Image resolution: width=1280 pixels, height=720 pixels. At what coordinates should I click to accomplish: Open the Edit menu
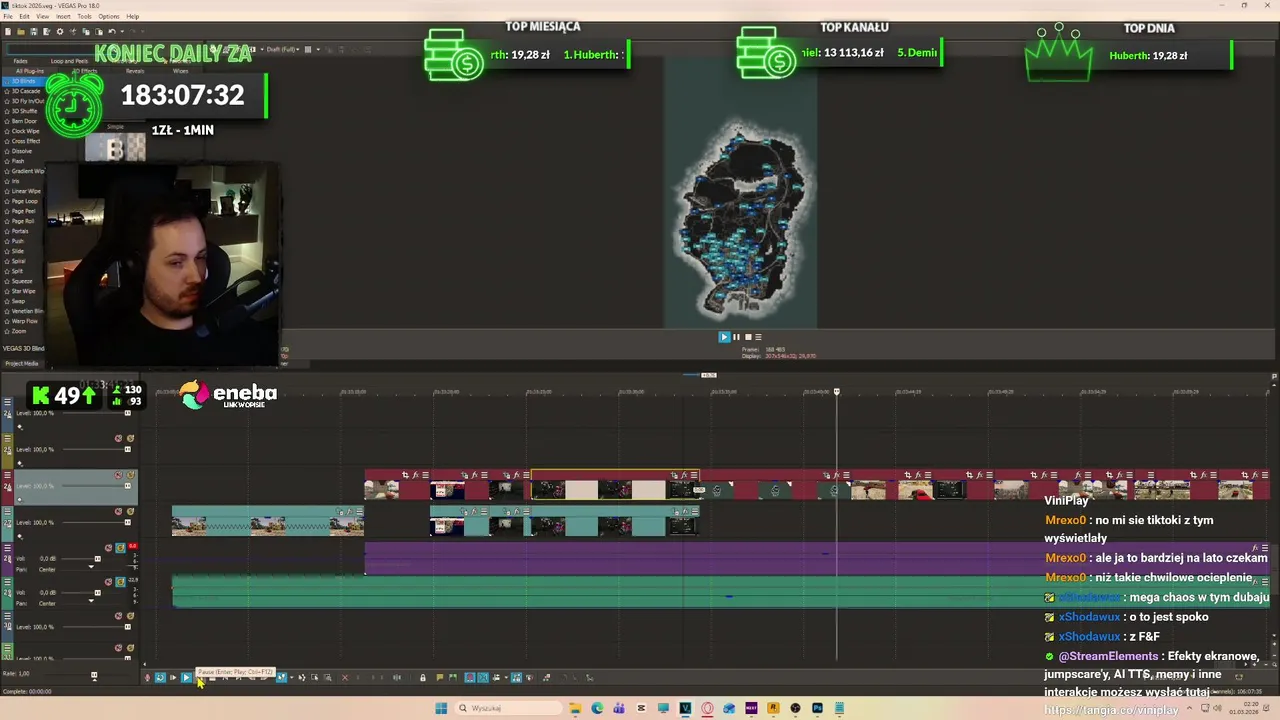pyautogui.click(x=24, y=16)
